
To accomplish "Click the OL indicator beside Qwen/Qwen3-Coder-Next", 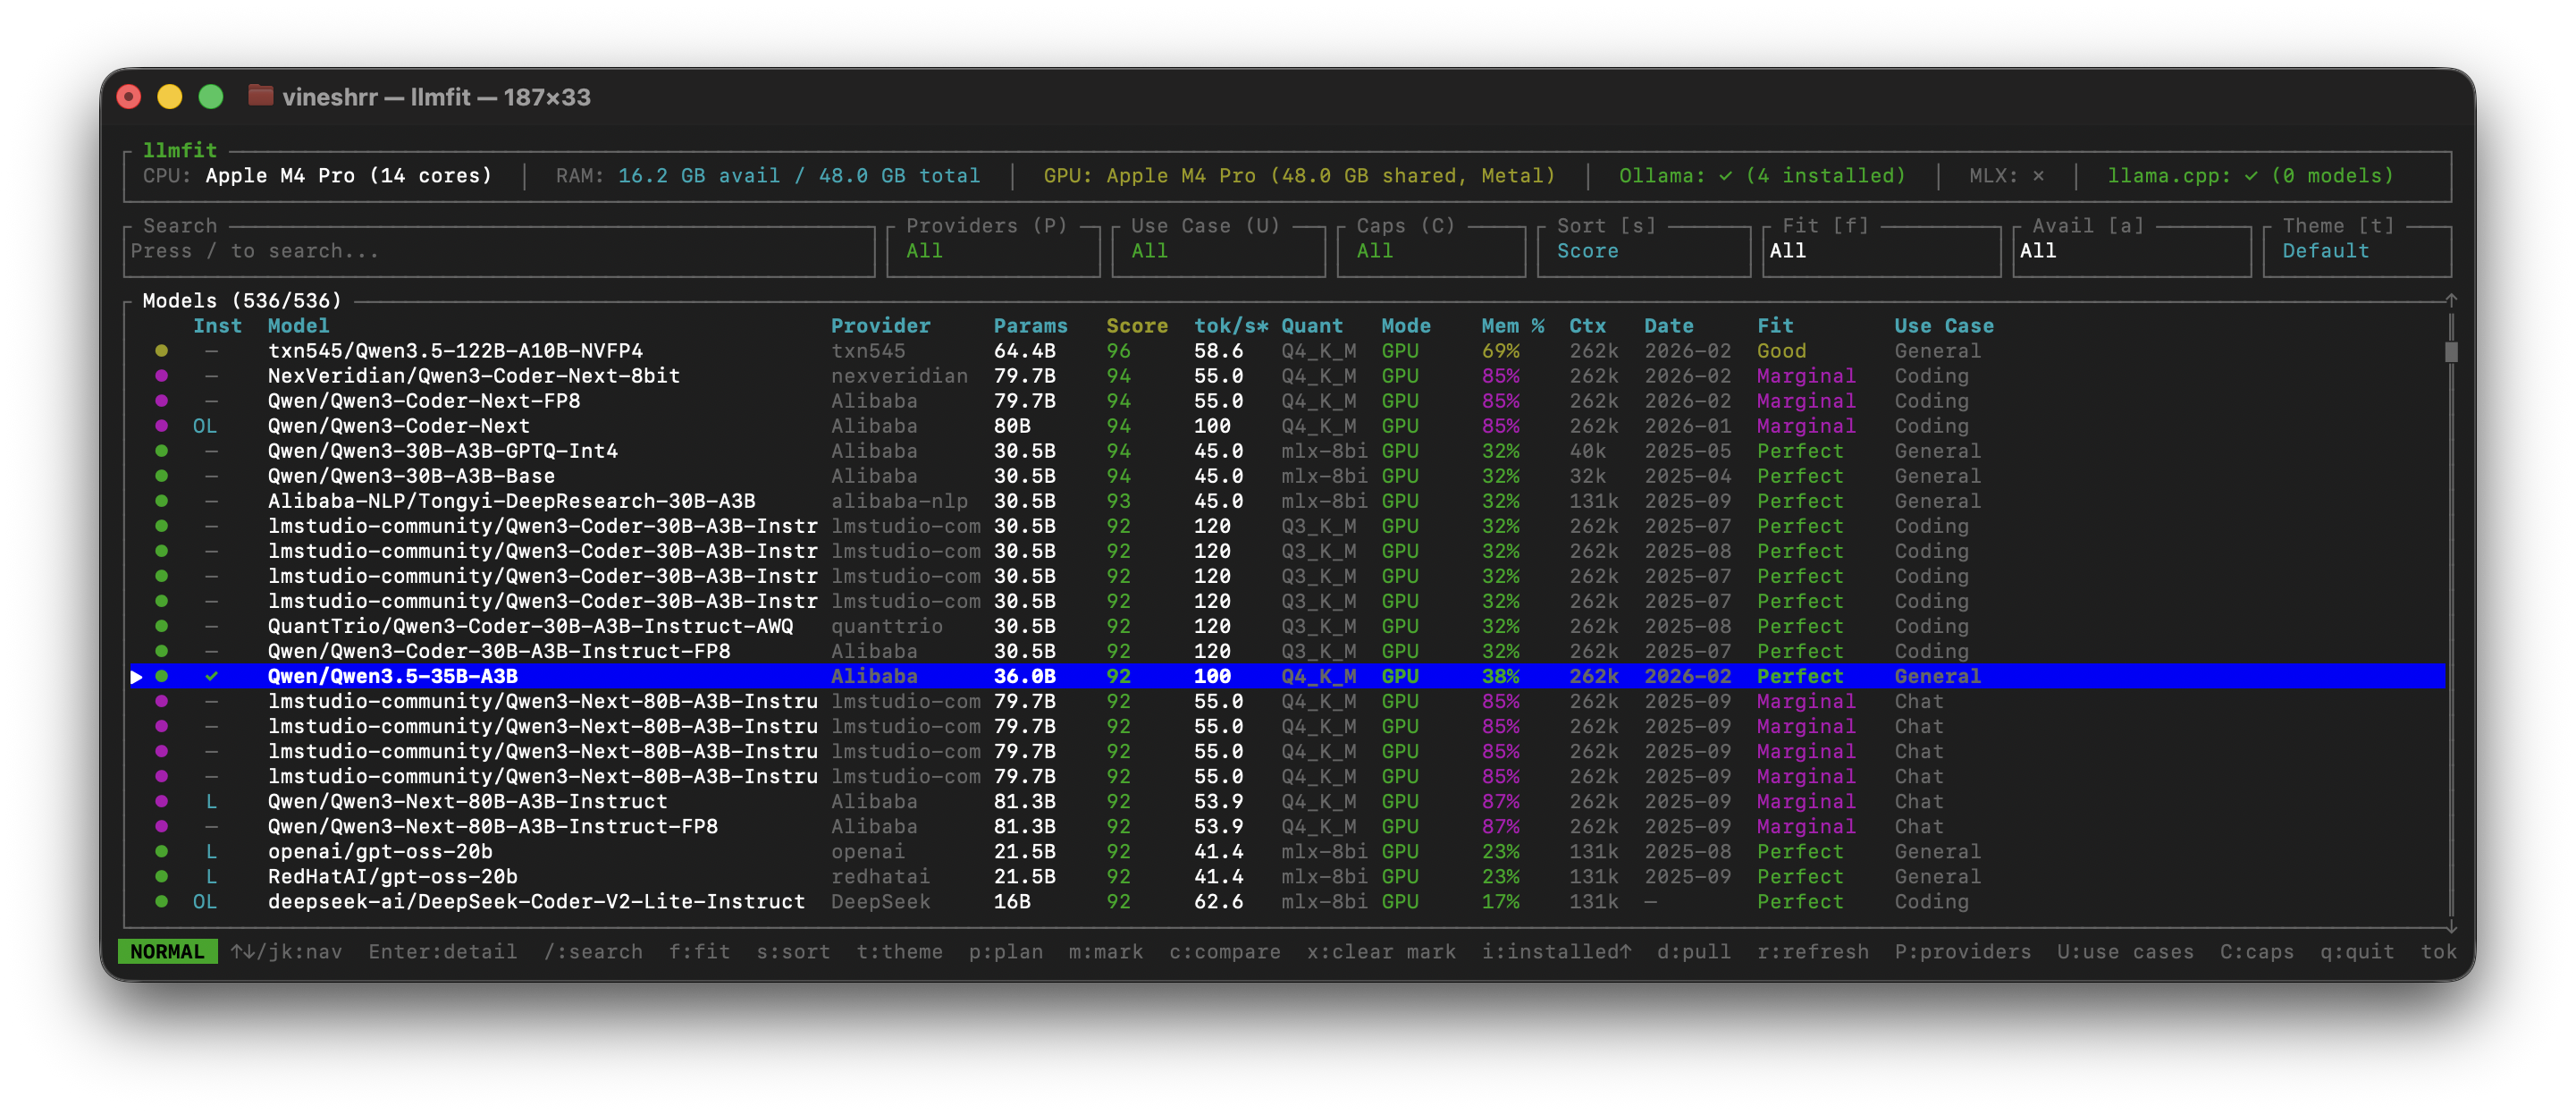I will pos(205,425).
